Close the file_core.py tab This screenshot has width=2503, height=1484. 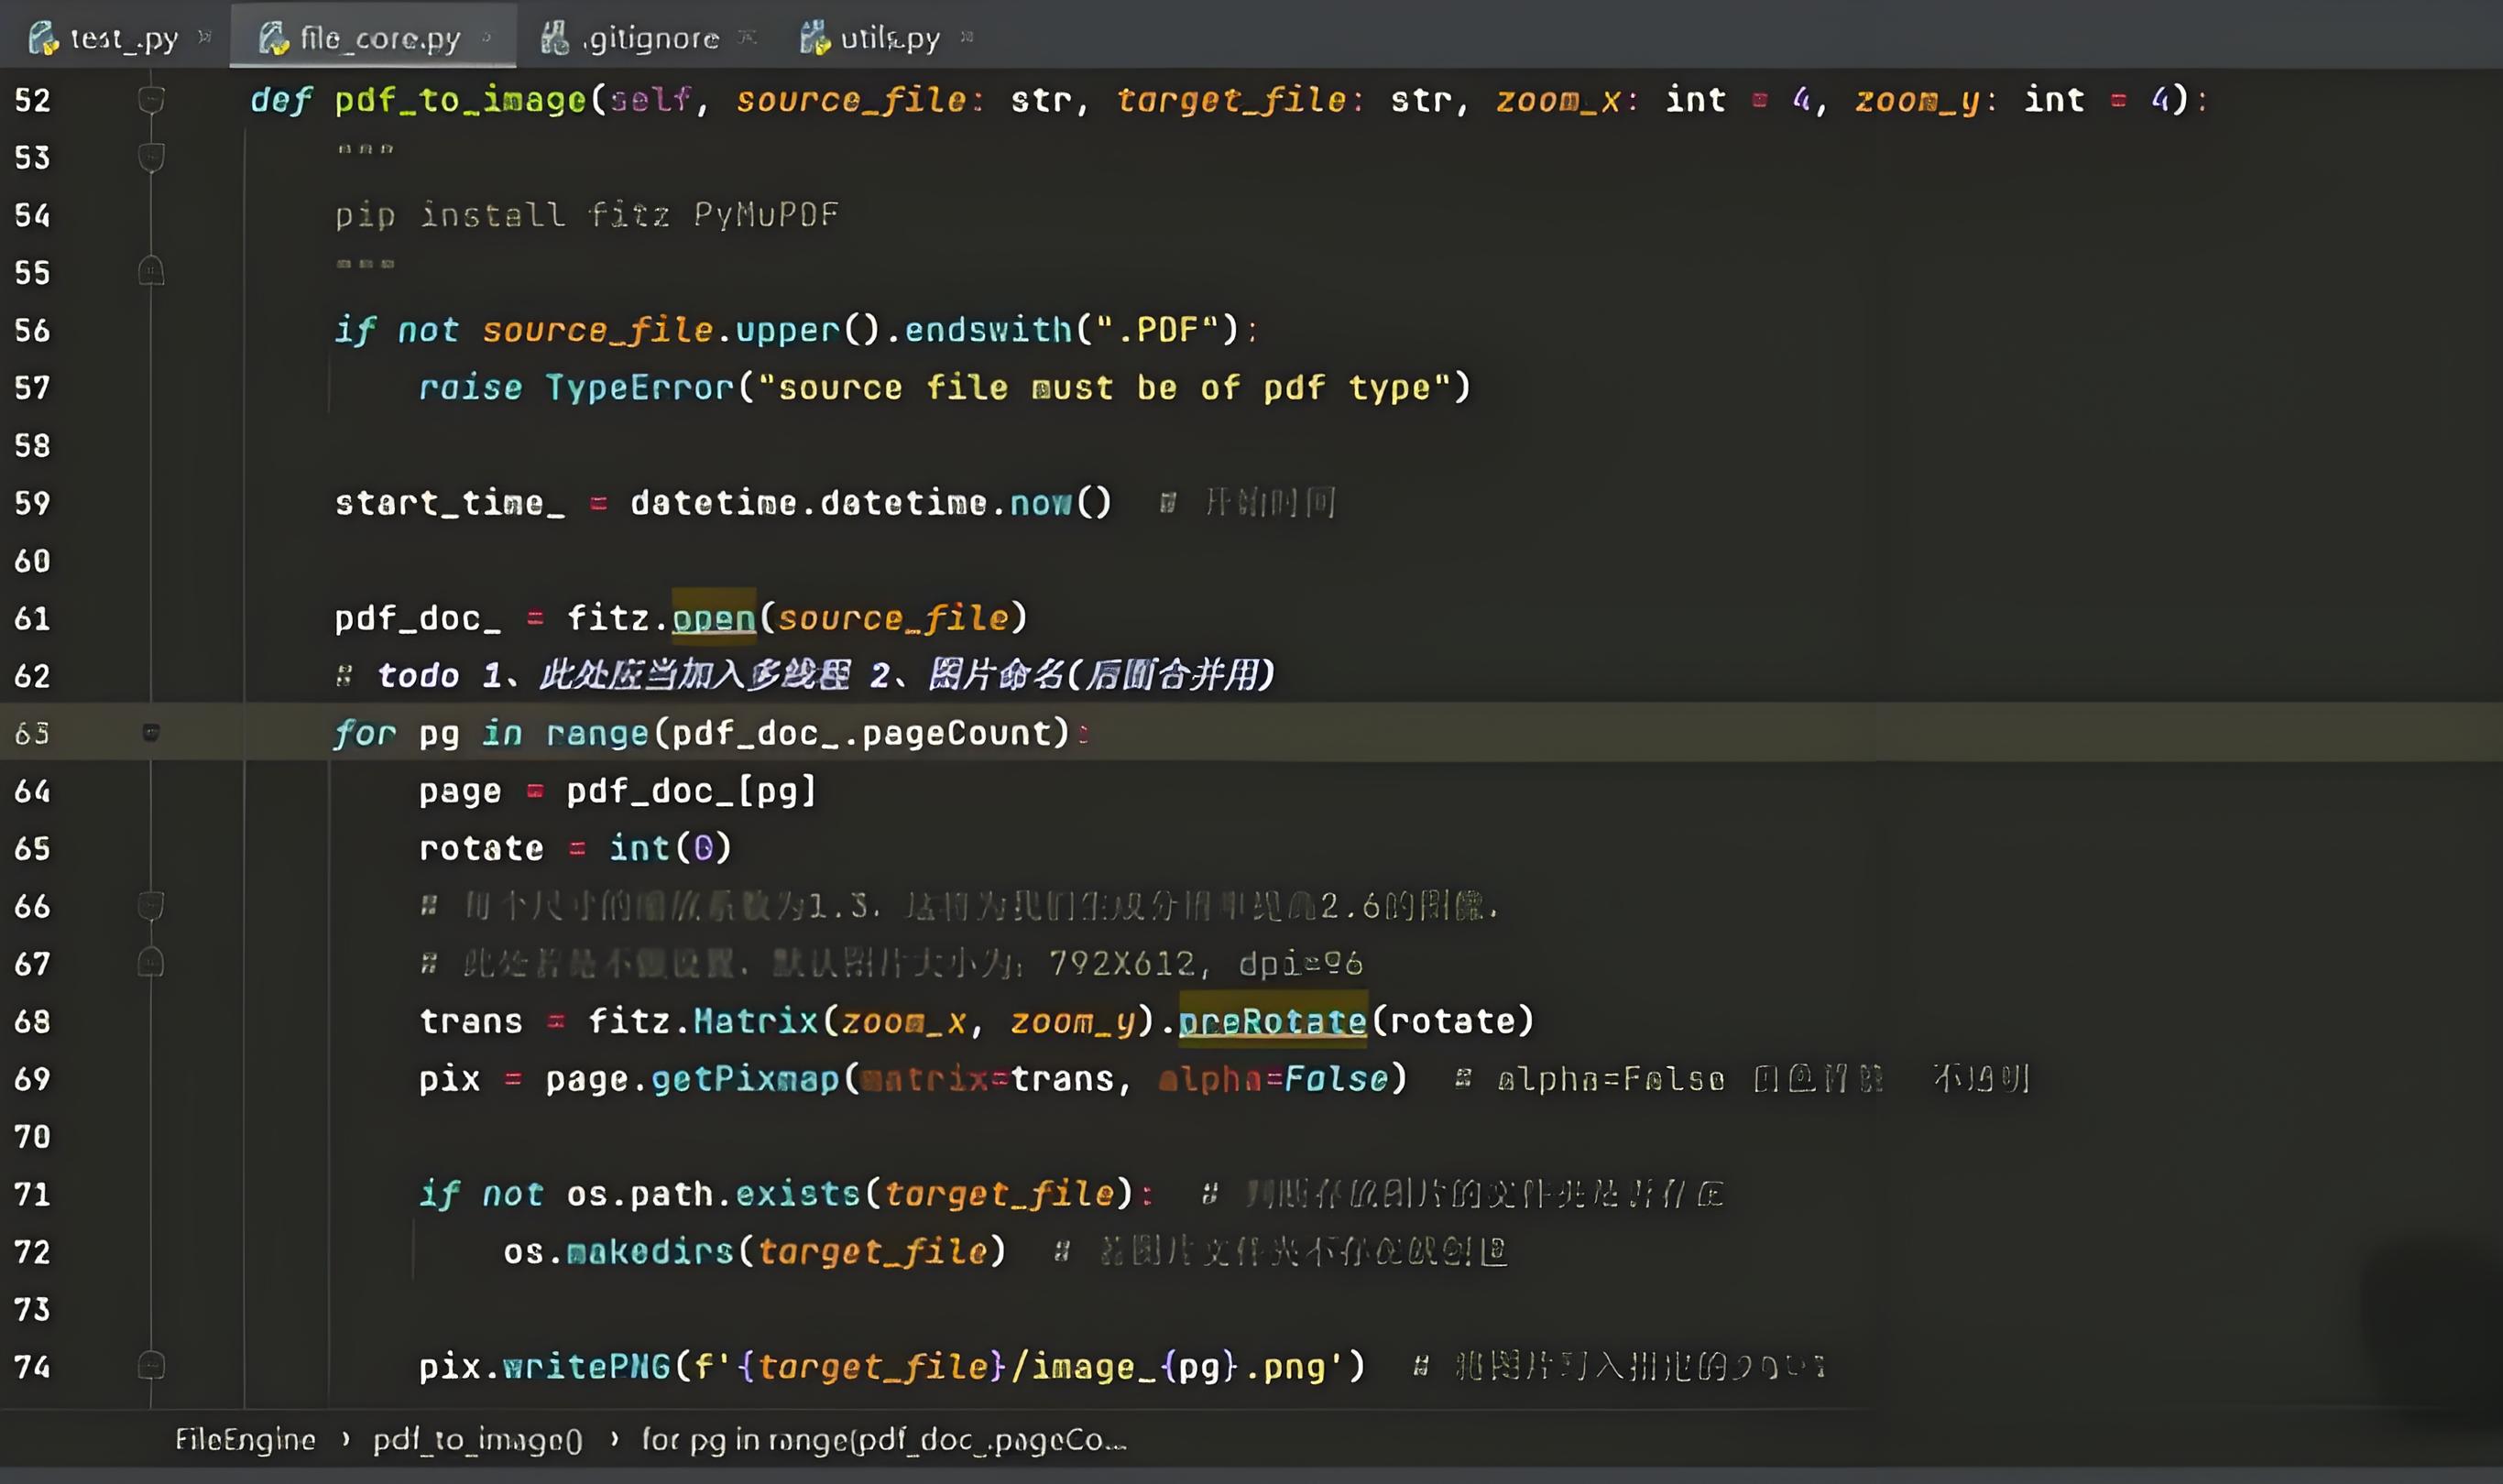pos(487,37)
